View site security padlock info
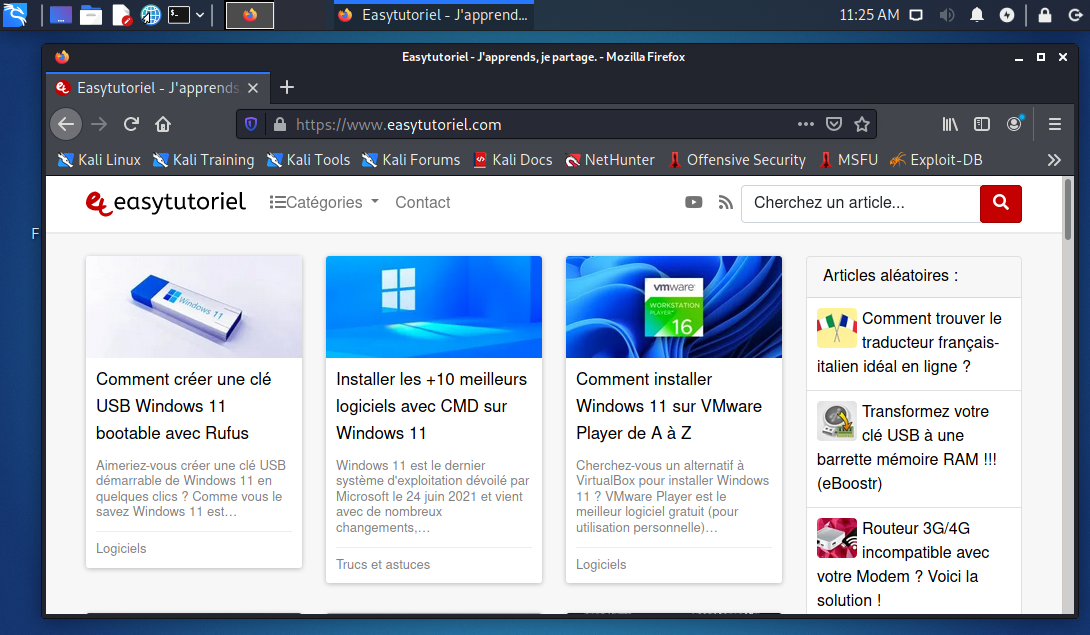This screenshot has height=635, width=1090. point(279,124)
